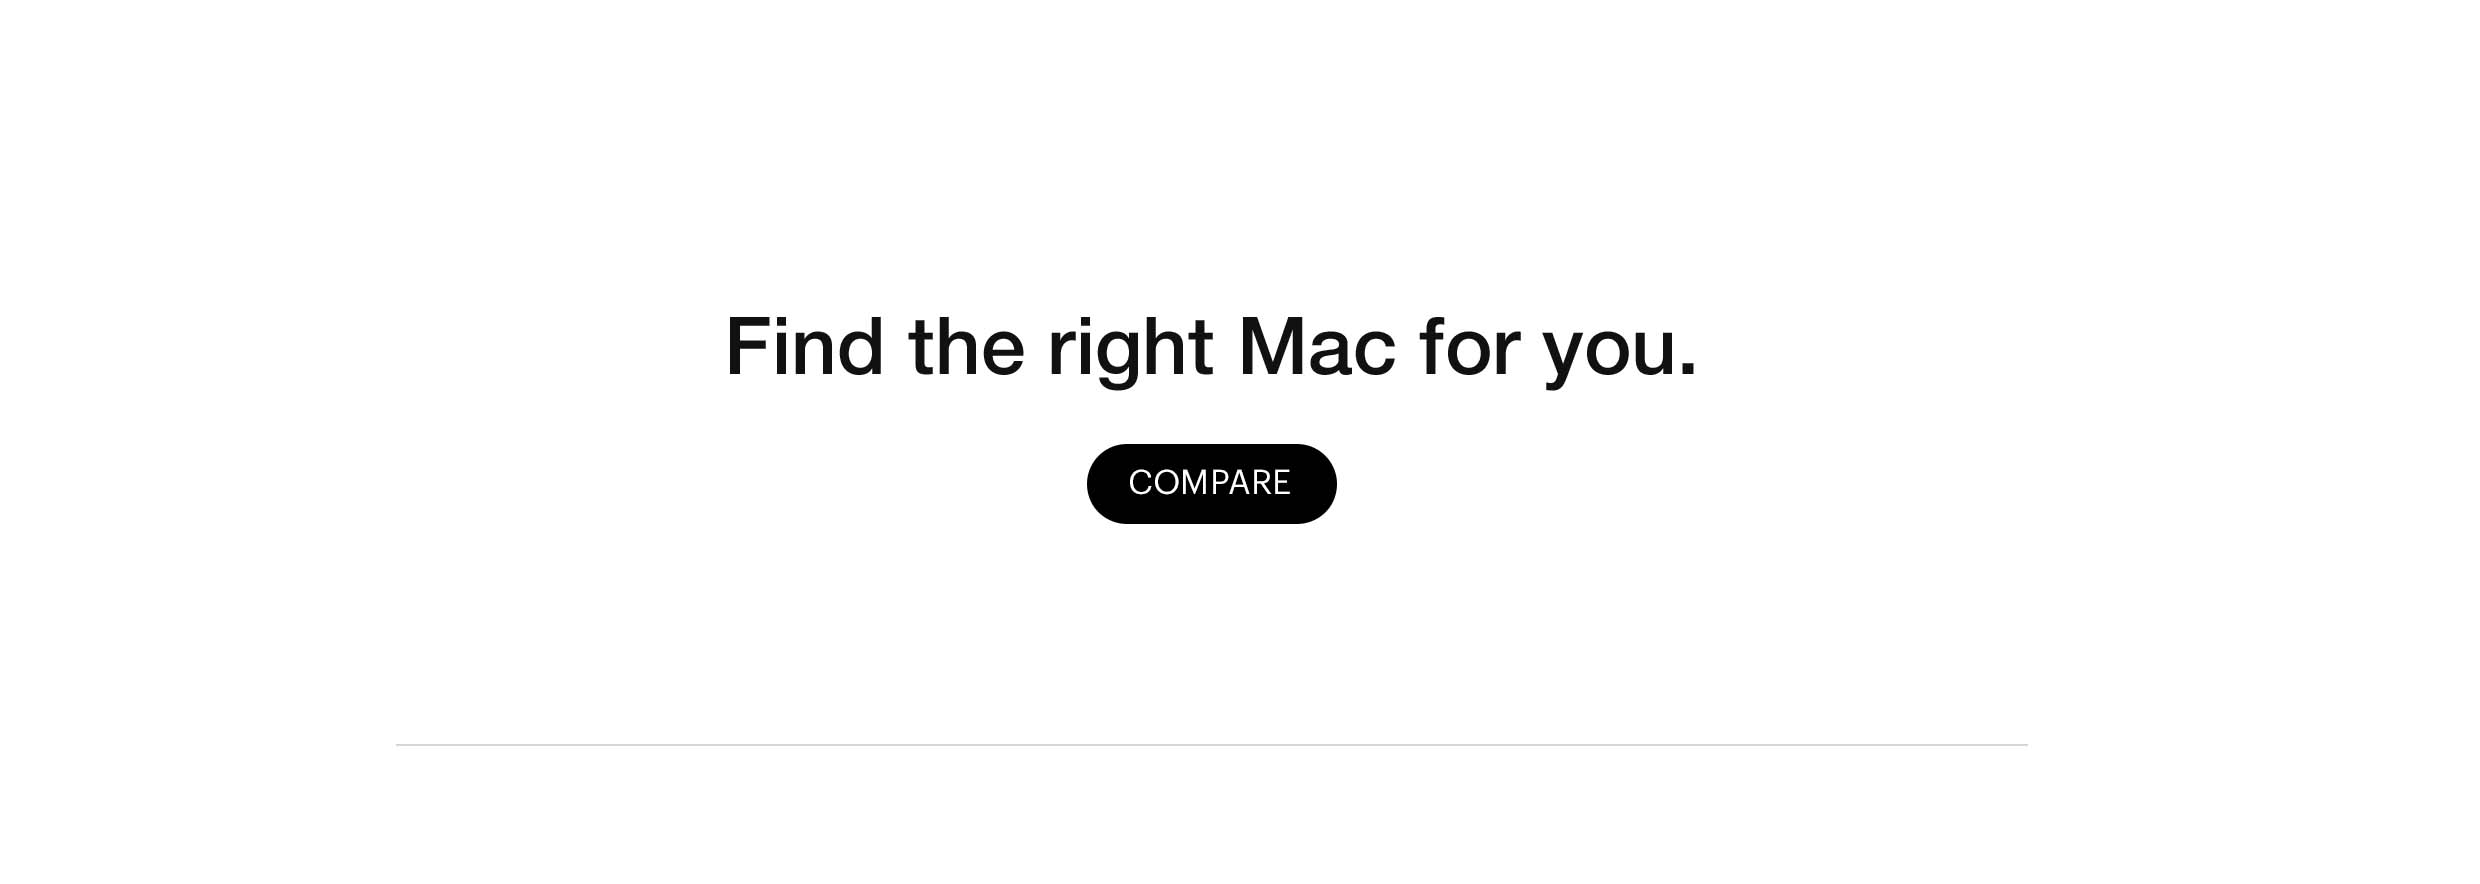Click the period at the end of the heading
This screenshot has height=884, width=2480.
click(1688, 370)
